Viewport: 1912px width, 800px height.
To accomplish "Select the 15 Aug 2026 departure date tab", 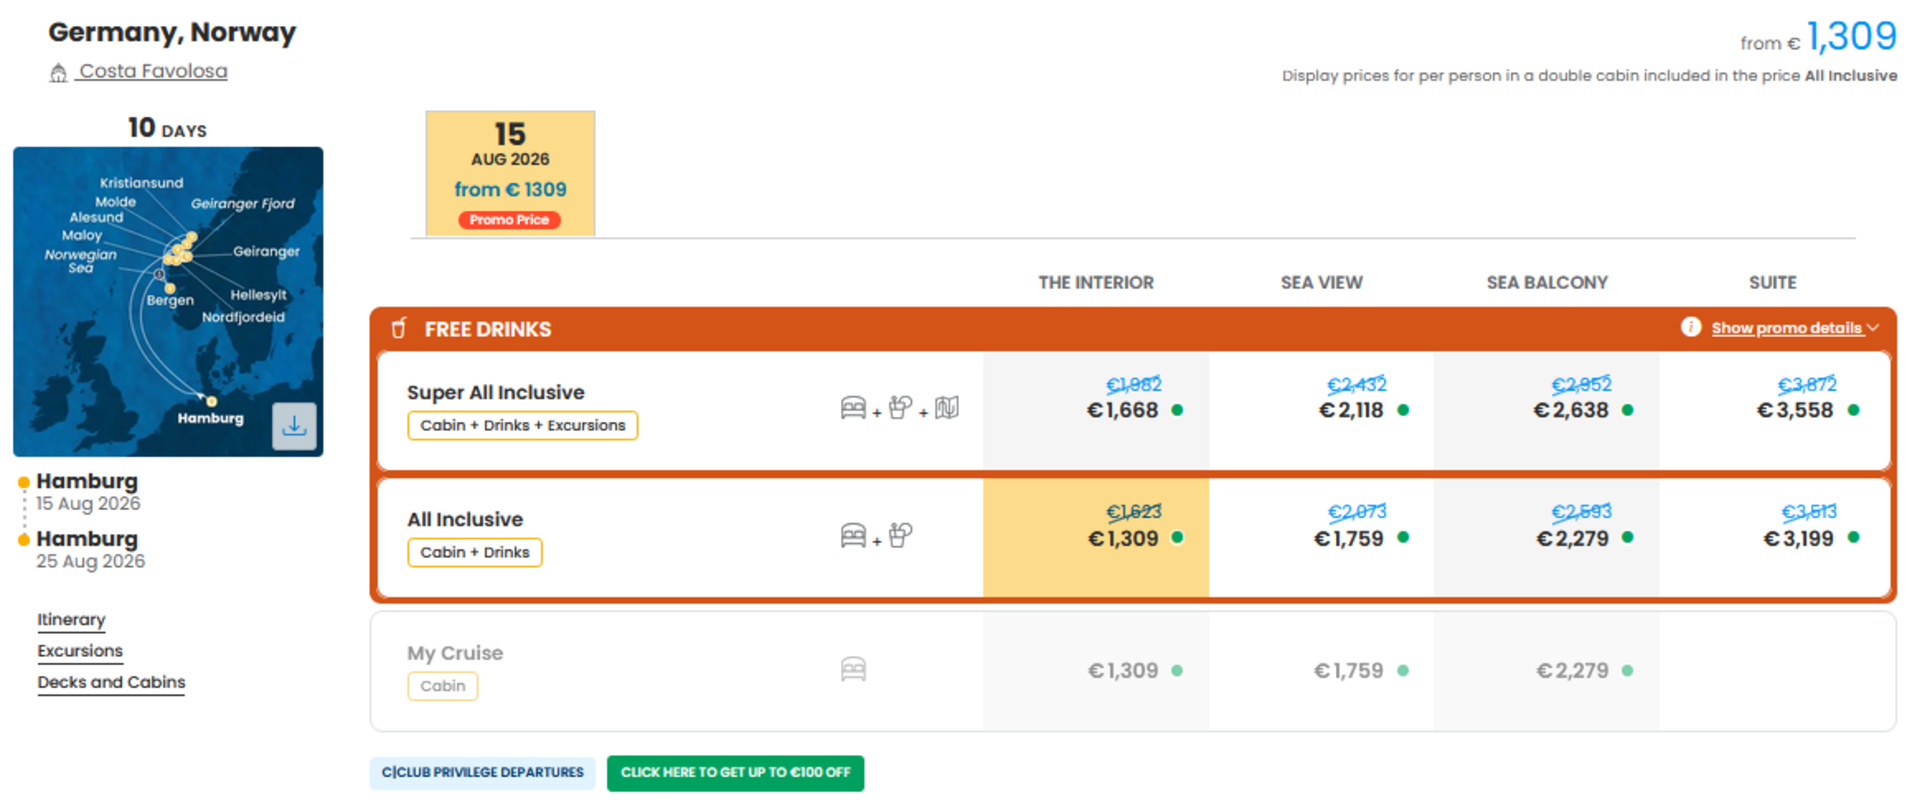I will point(510,173).
